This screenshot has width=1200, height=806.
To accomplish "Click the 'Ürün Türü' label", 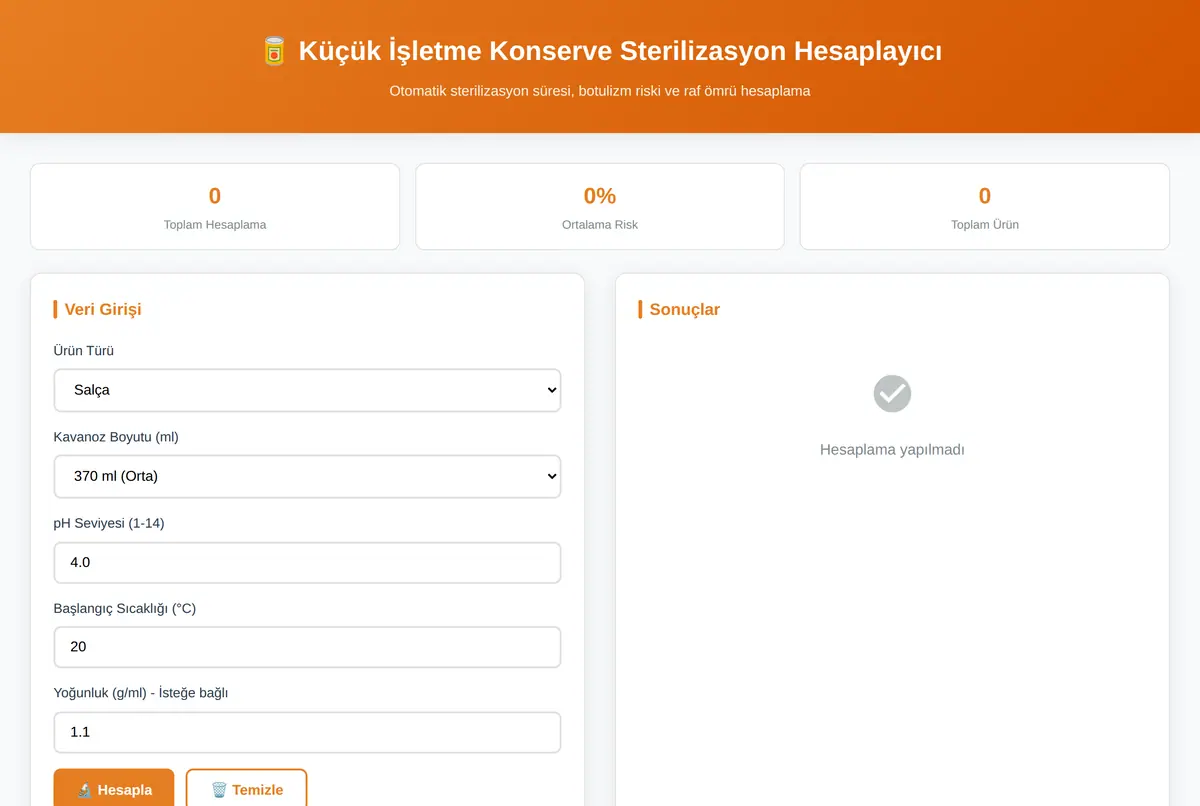I will 84,351.
